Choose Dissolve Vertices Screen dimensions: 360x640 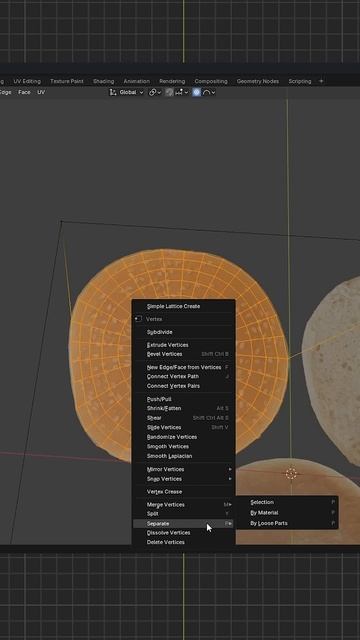183,533
